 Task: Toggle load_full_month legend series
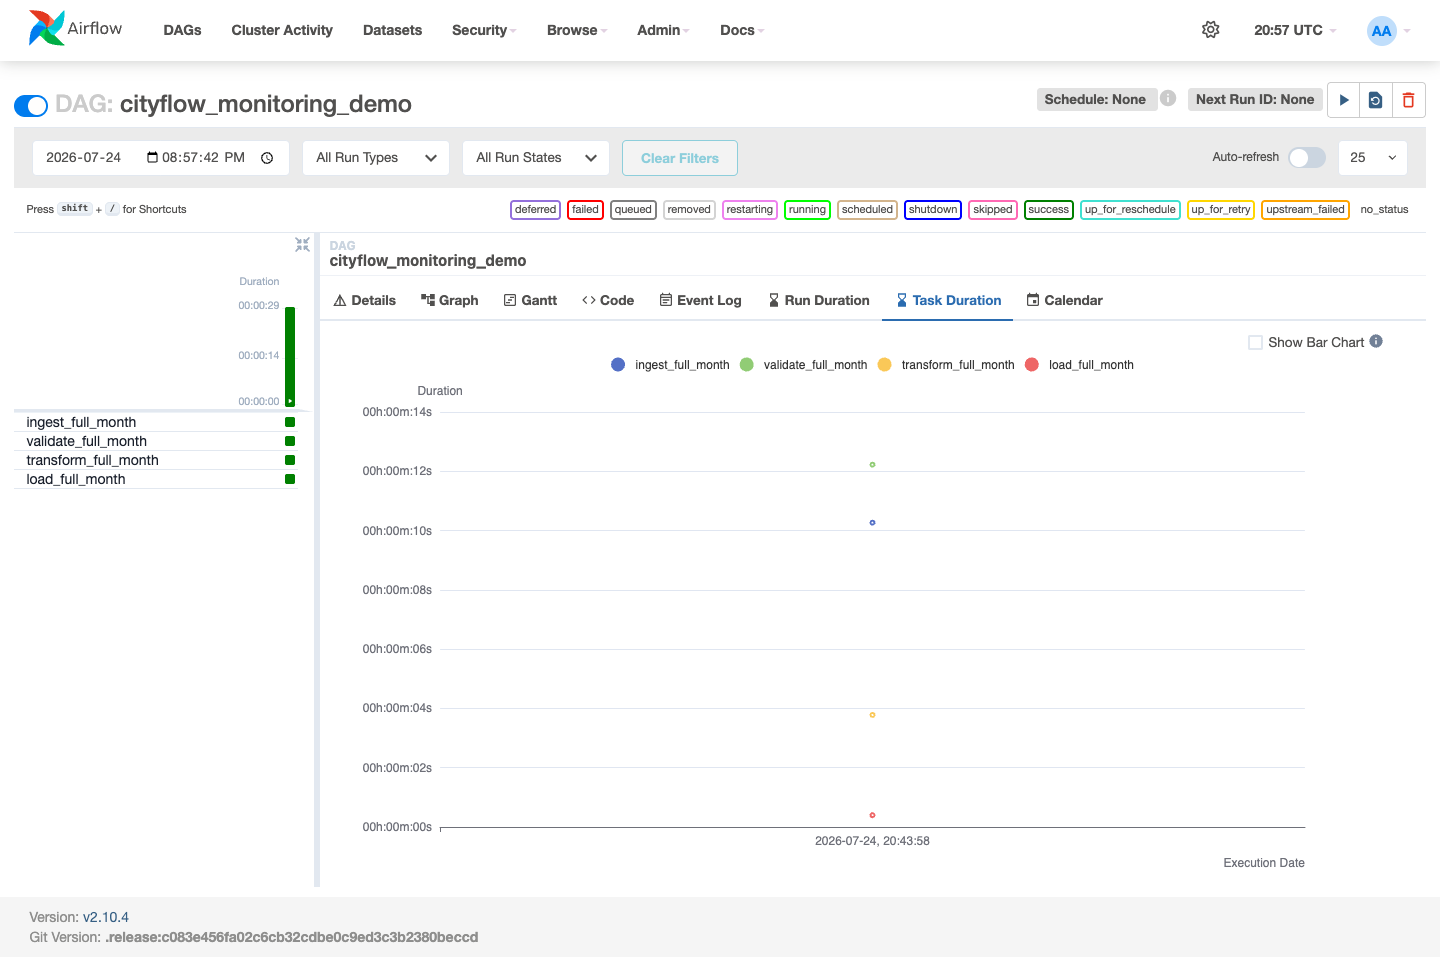[1079, 365]
